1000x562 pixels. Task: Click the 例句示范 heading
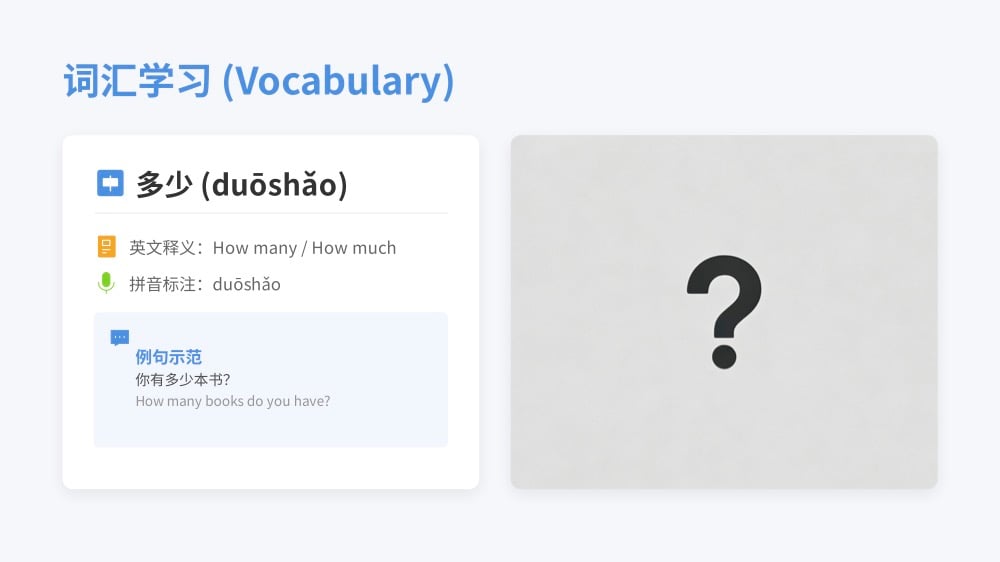(169, 357)
